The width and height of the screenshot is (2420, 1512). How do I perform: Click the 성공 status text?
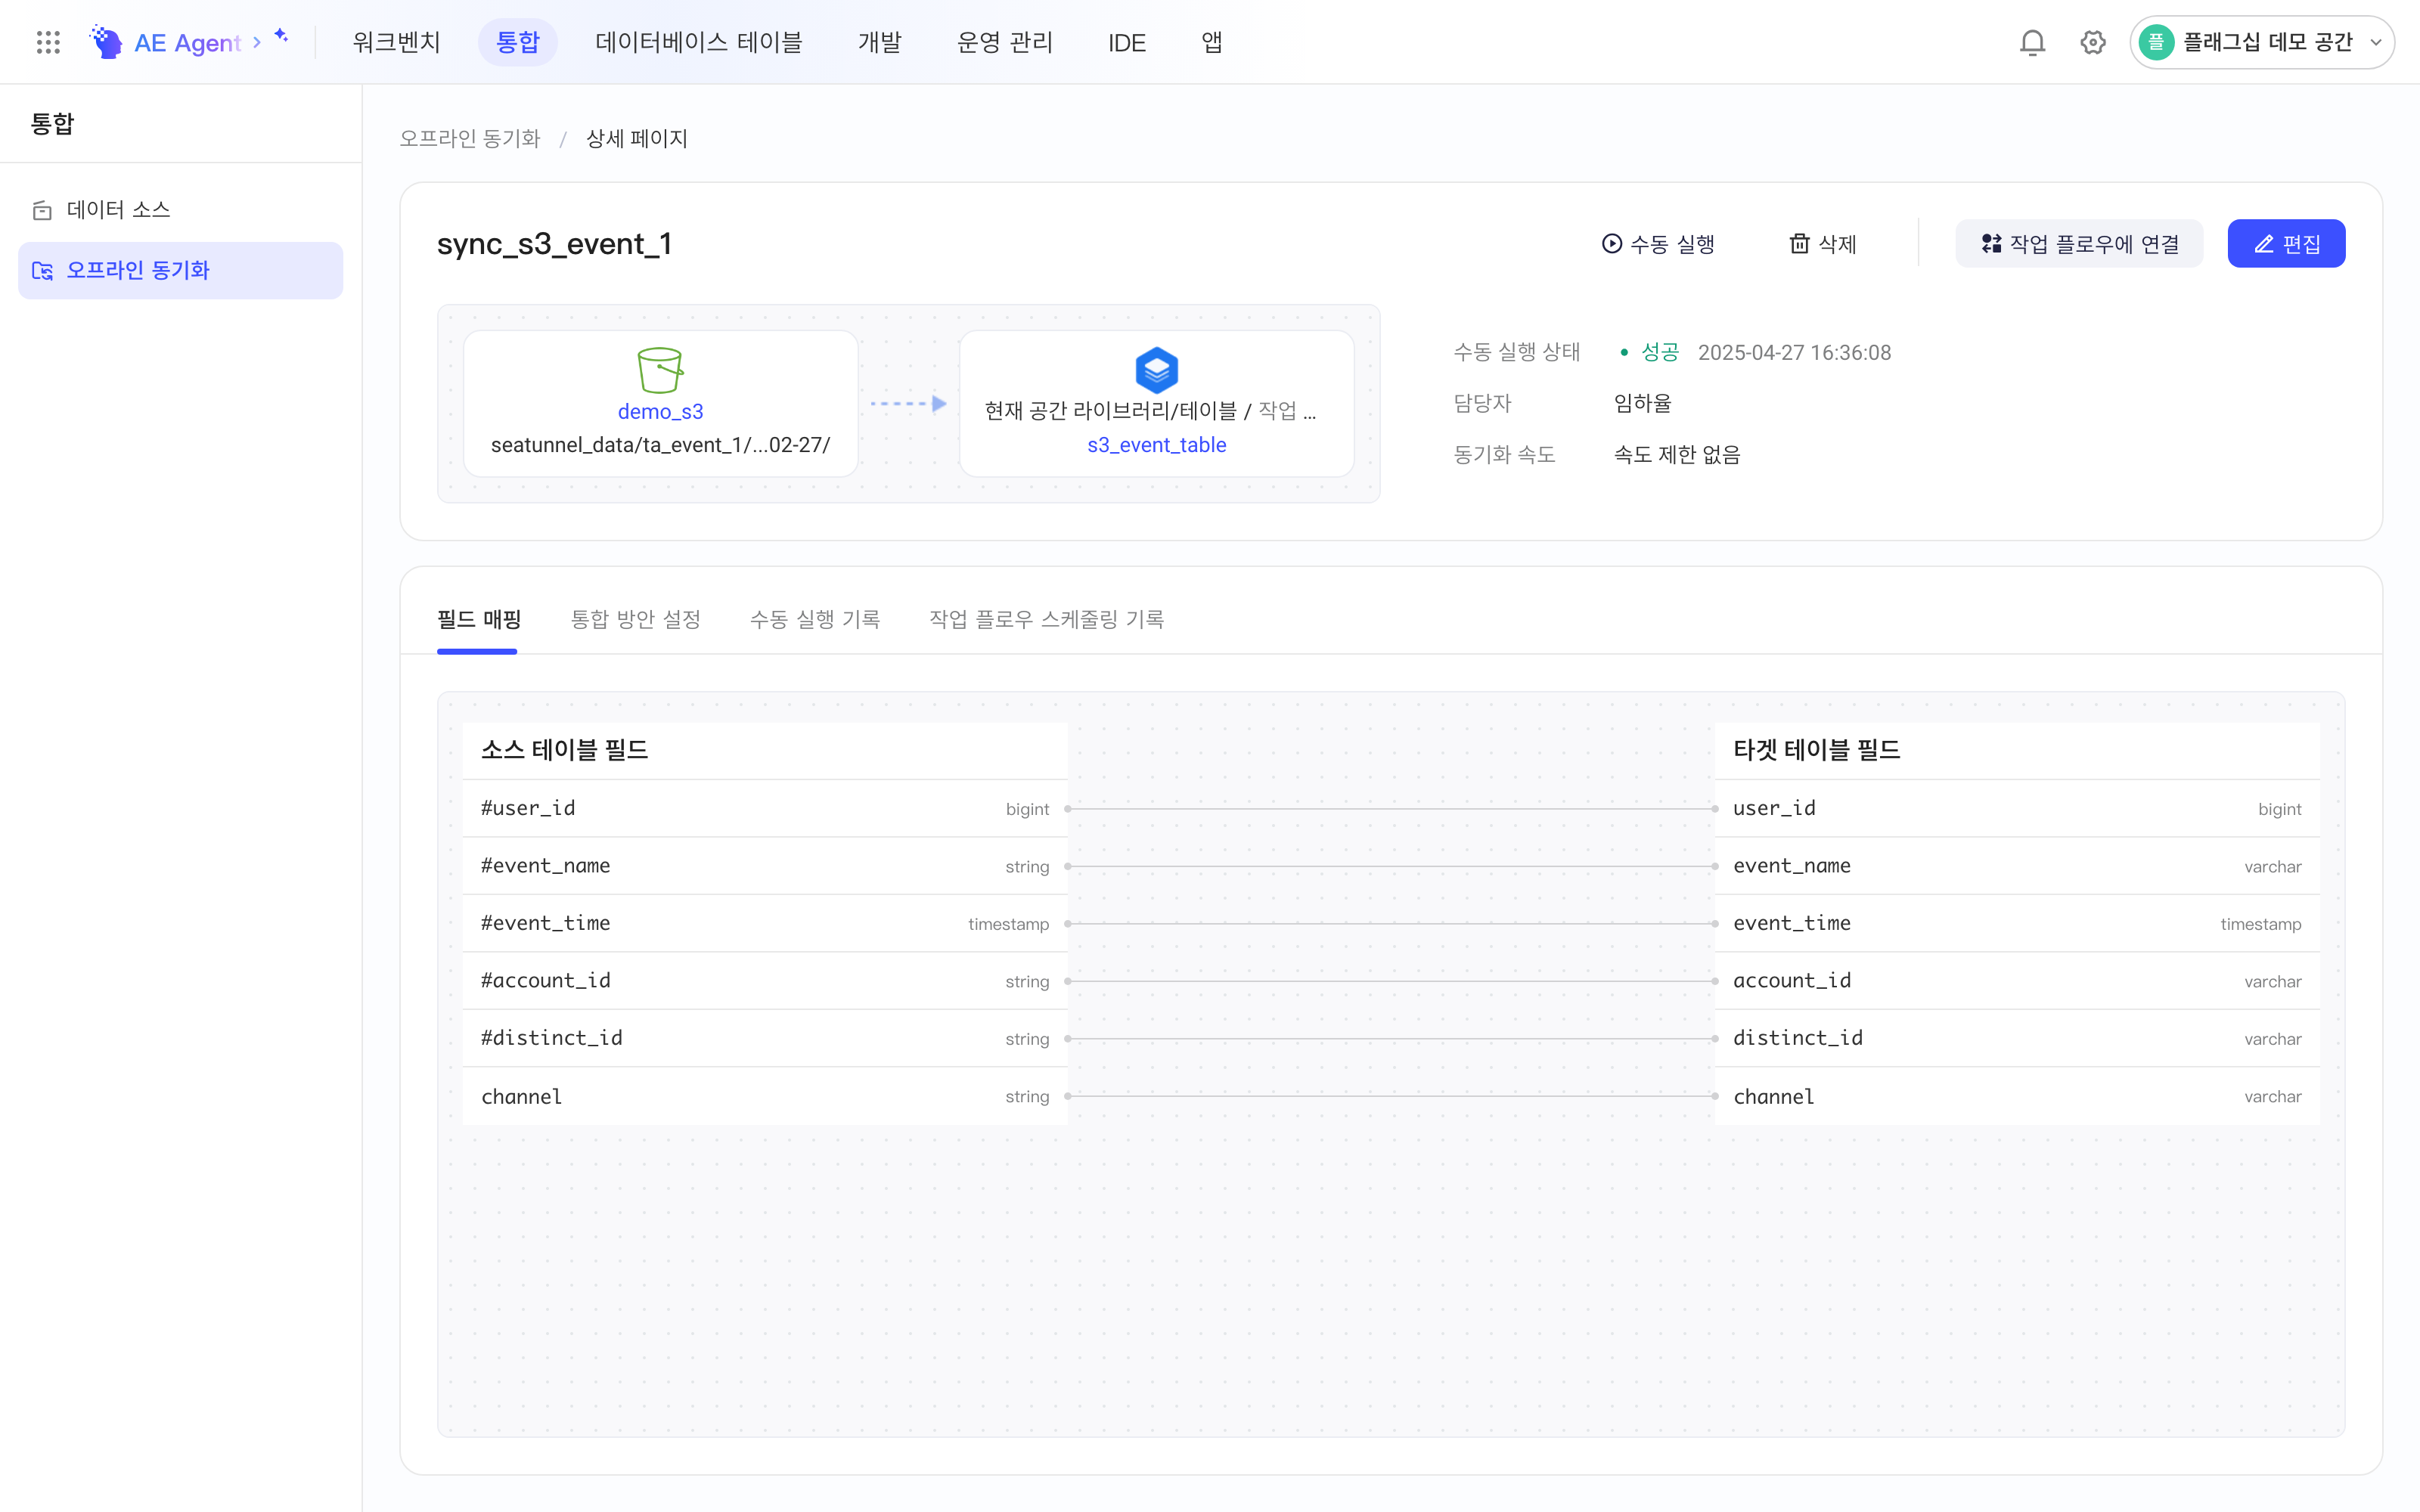click(x=1660, y=352)
